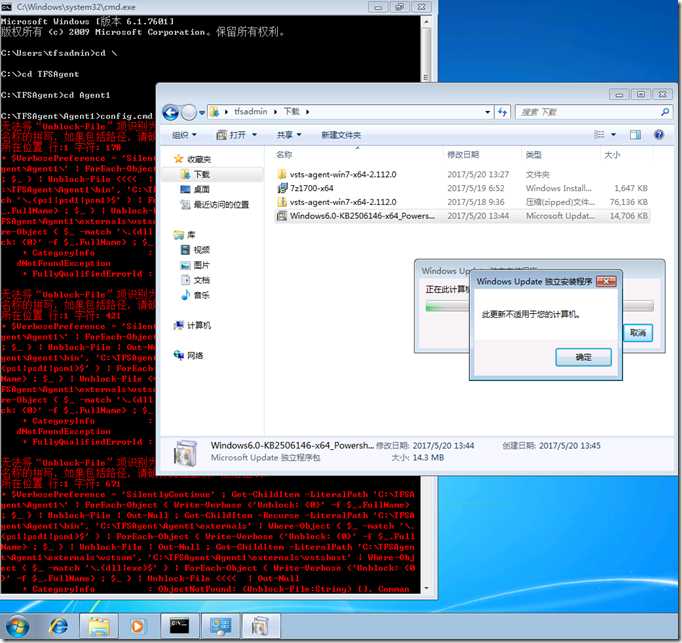This screenshot has height=643, width=682.
Task: Sort by 类型 column header
Action: point(534,154)
